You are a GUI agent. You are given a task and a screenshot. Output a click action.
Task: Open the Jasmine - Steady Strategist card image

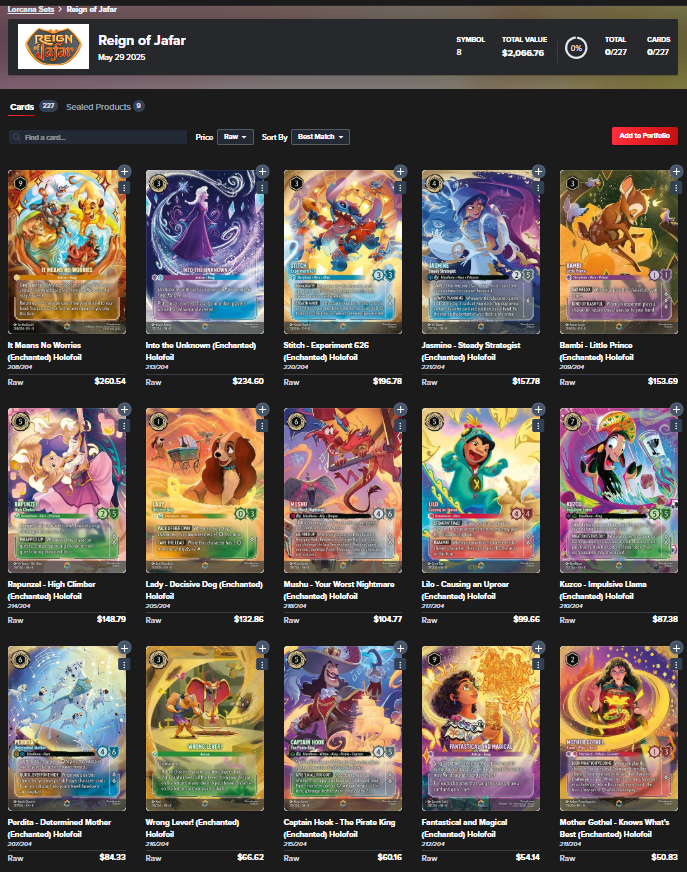(481, 251)
